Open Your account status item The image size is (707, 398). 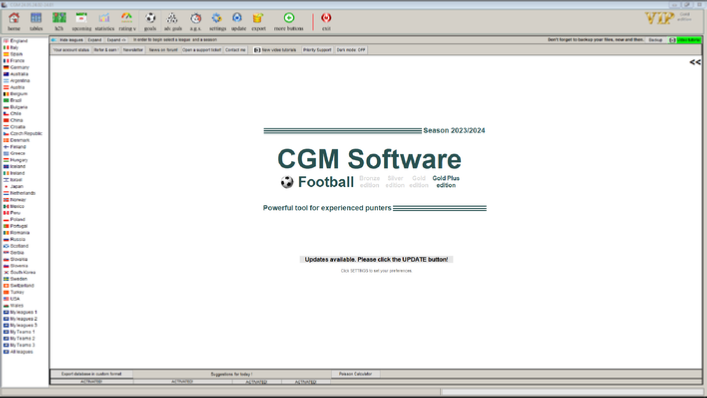tap(71, 50)
